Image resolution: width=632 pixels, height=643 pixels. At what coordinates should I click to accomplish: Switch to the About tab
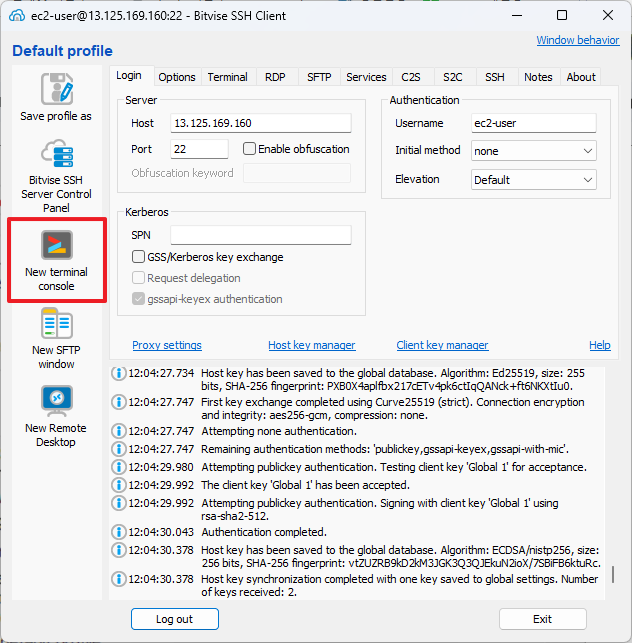click(x=581, y=77)
